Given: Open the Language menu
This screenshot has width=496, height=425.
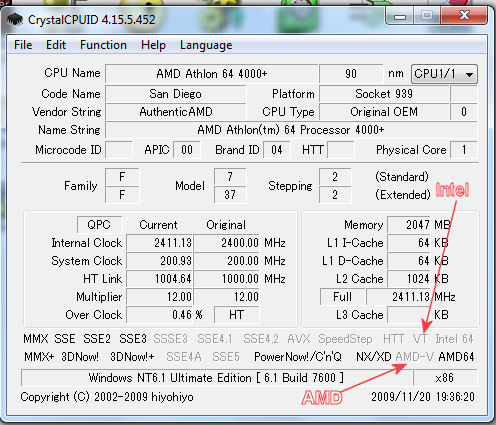Looking at the screenshot, I should click(206, 45).
